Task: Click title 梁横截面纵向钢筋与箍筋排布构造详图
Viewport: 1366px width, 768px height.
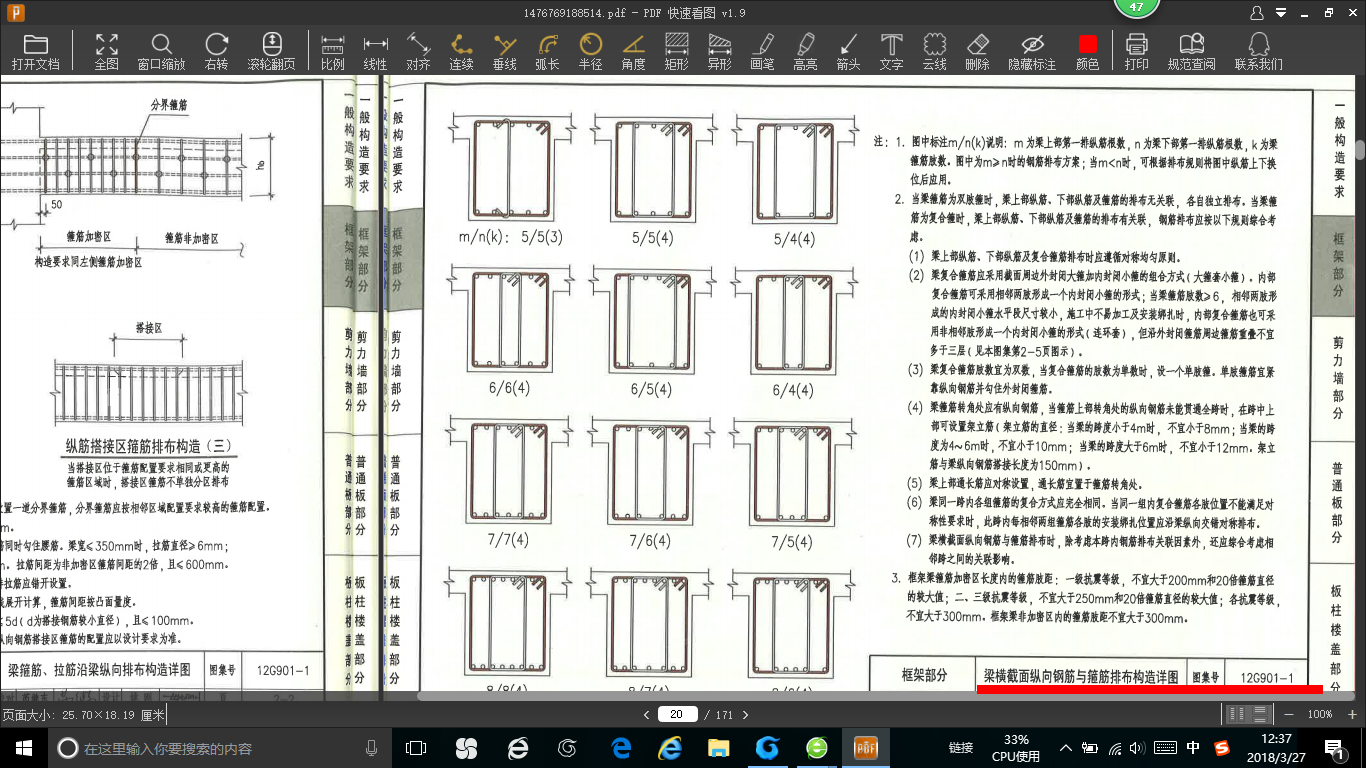Action: point(1081,676)
